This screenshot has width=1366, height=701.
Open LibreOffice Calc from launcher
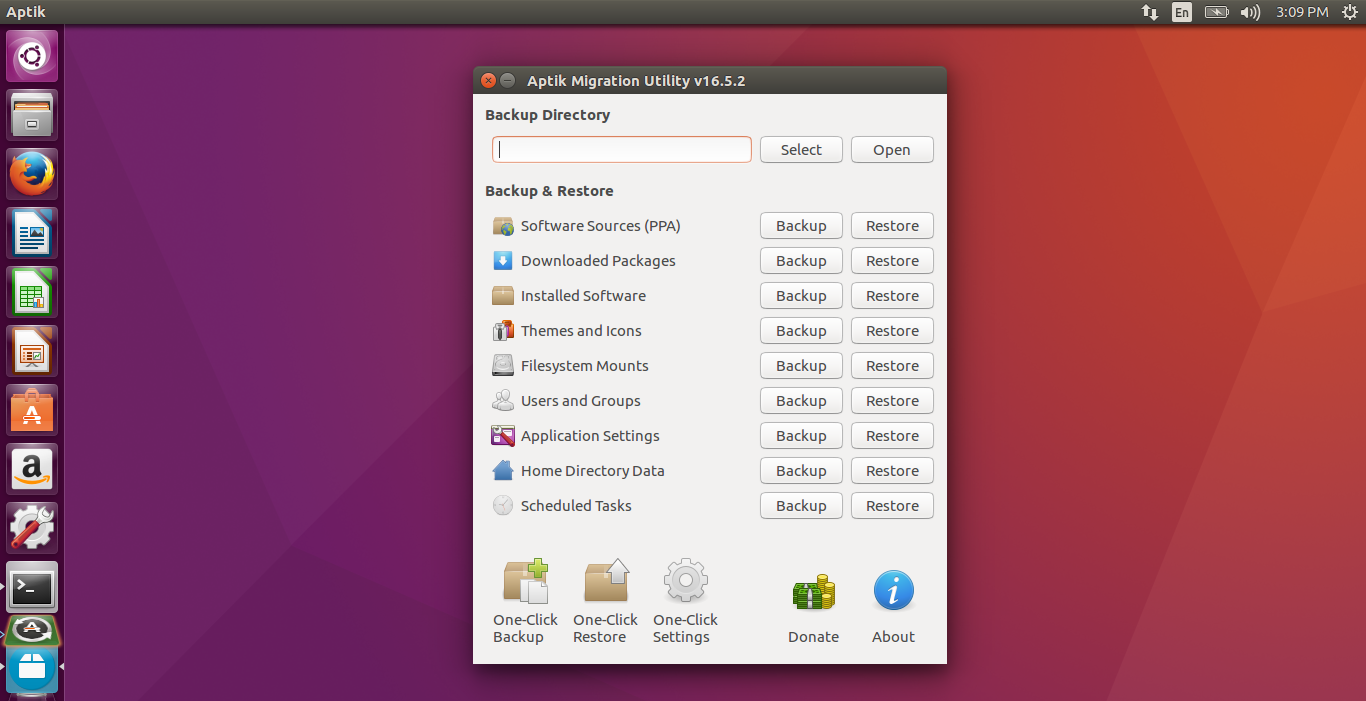coord(32,292)
